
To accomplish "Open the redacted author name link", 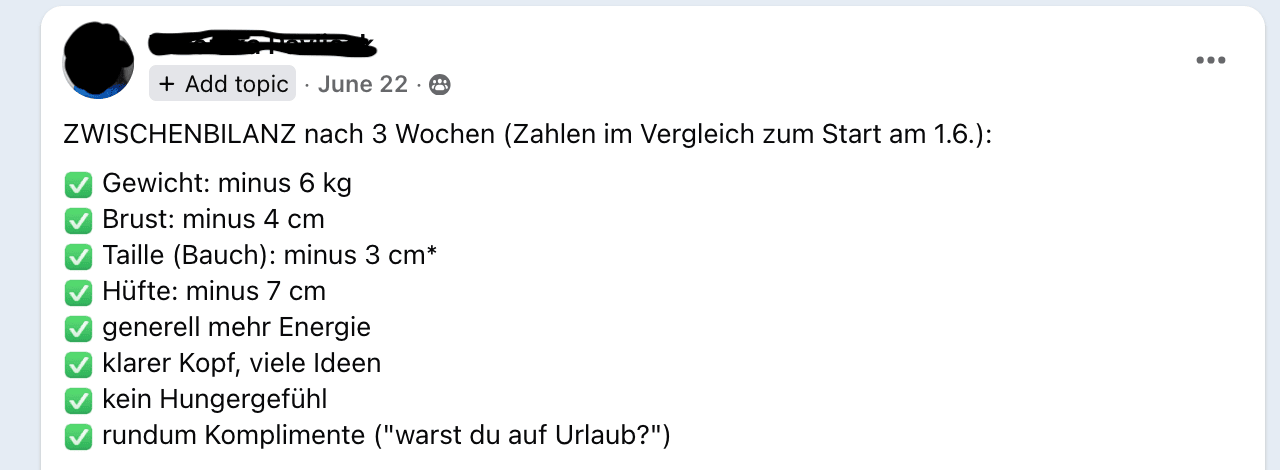I will (262, 44).
